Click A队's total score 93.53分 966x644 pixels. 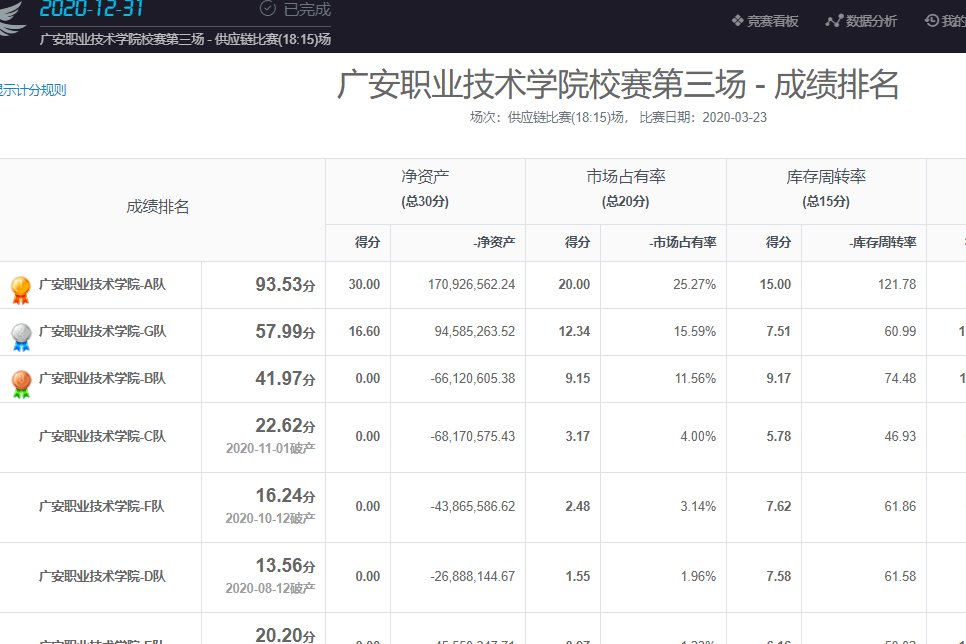284,285
